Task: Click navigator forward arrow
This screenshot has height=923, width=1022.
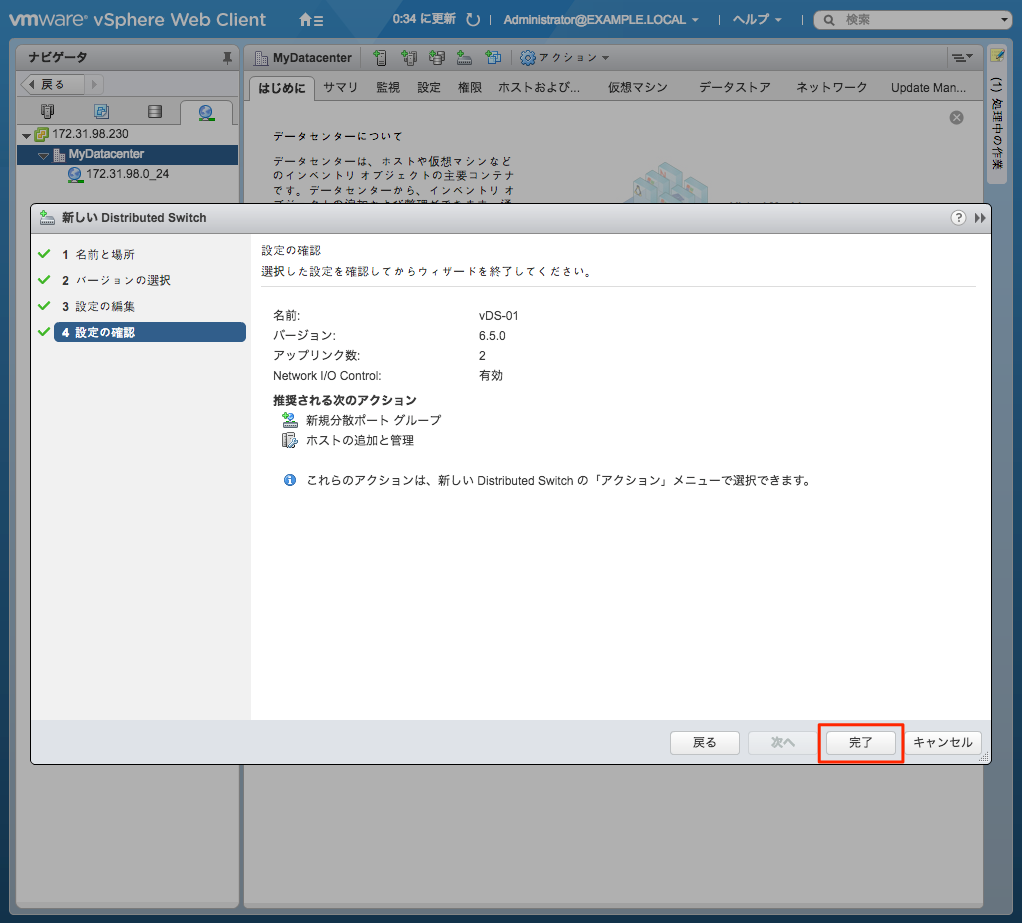Action: (94, 84)
